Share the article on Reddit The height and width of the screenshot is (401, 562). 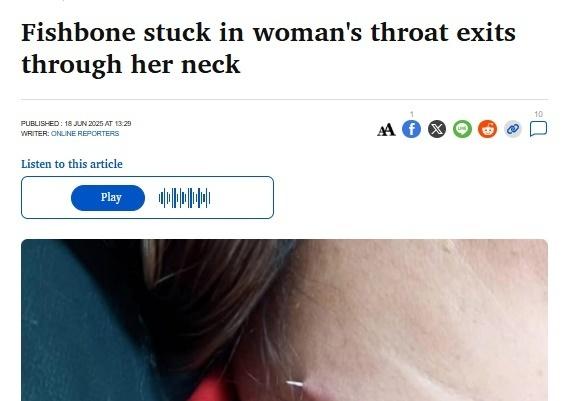[487, 129]
